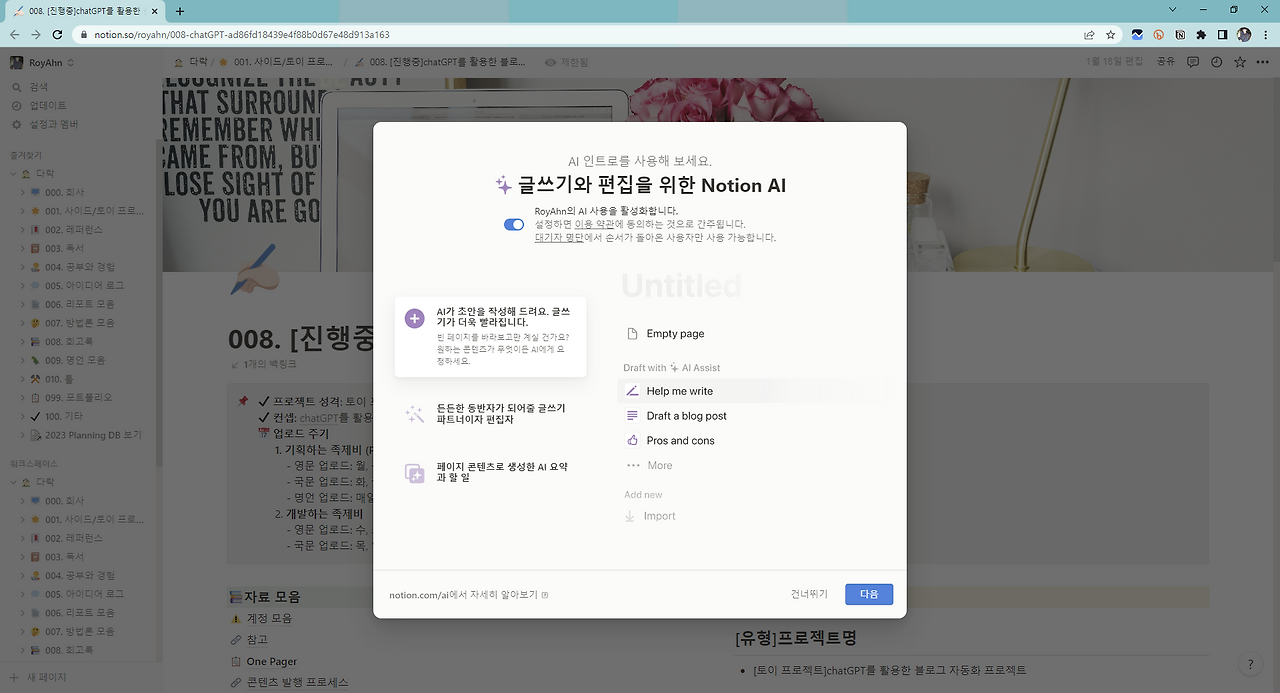Open 100. 기타 page in sidebar
The height and width of the screenshot is (693, 1280).
tap(64, 416)
